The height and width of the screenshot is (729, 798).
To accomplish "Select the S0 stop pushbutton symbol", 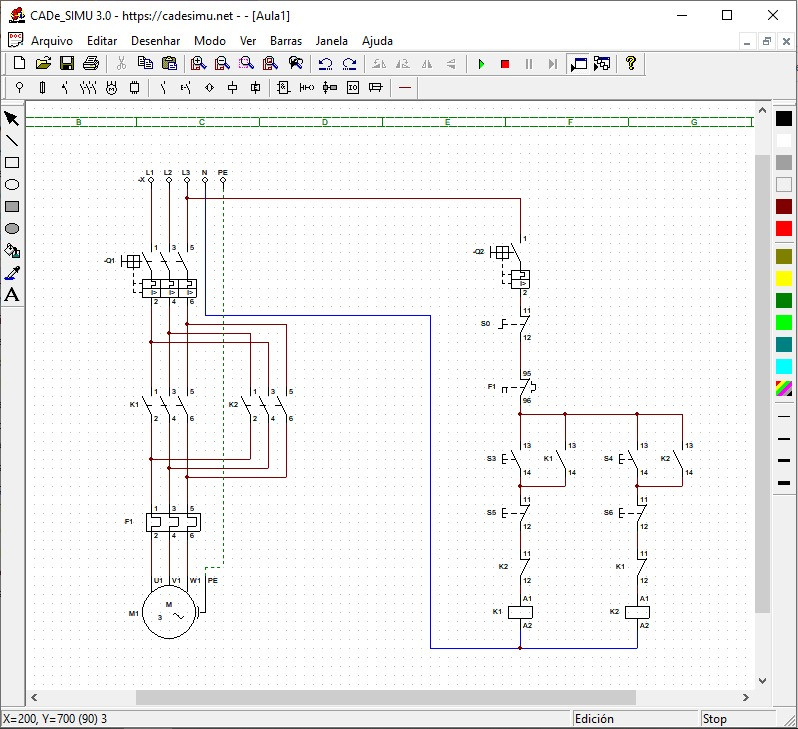I will coord(515,324).
